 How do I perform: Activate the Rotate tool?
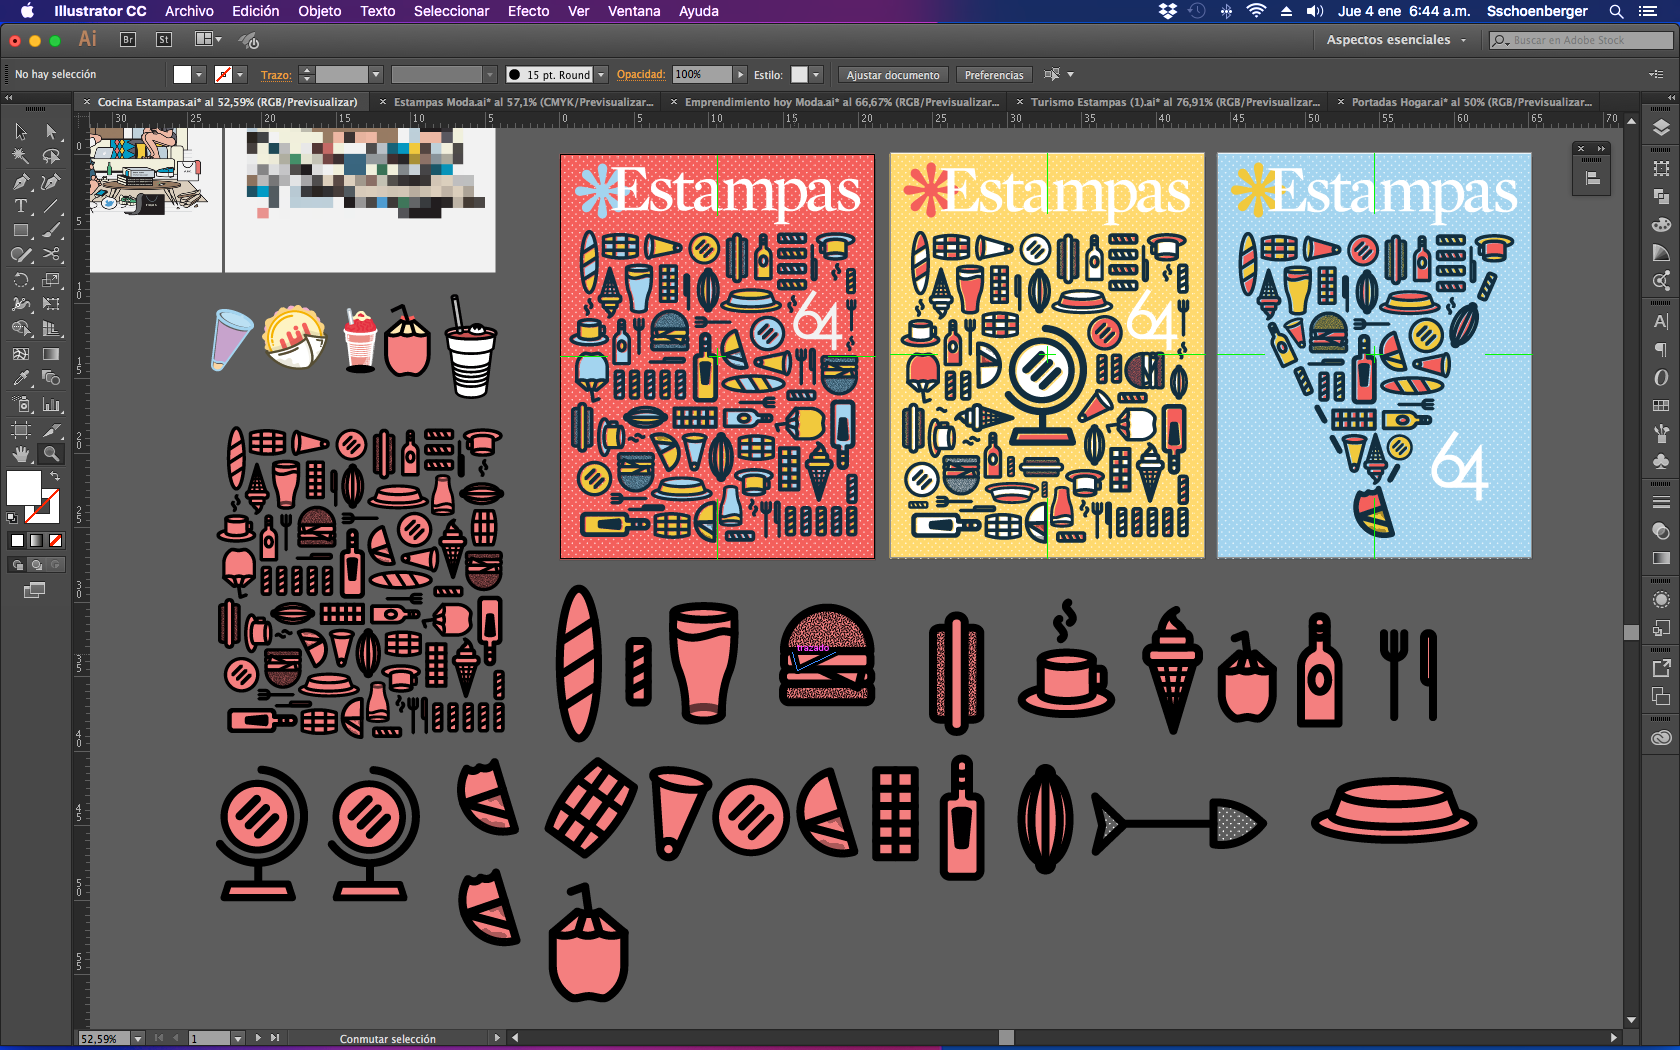tap(21, 281)
